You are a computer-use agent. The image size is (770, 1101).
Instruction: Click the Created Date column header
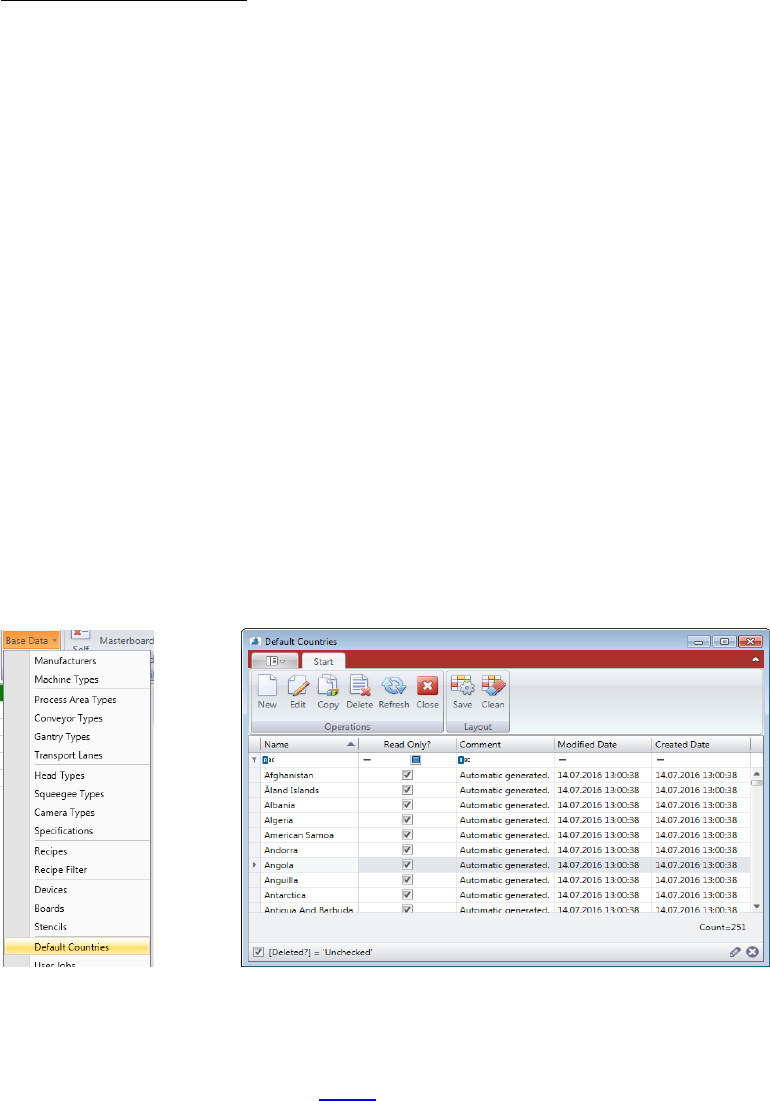click(701, 744)
